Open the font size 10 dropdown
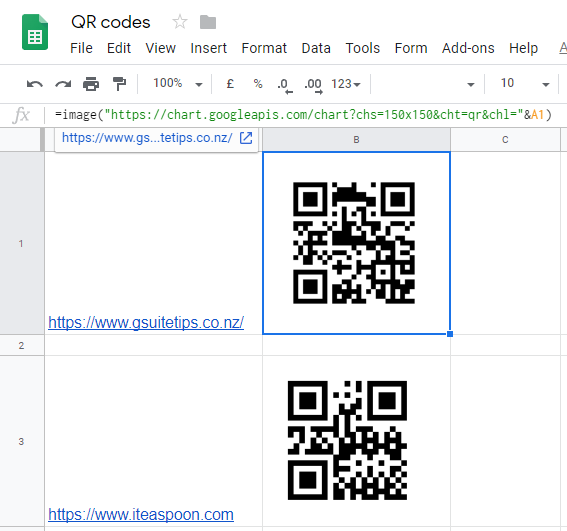 pyautogui.click(x=524, y=84)
